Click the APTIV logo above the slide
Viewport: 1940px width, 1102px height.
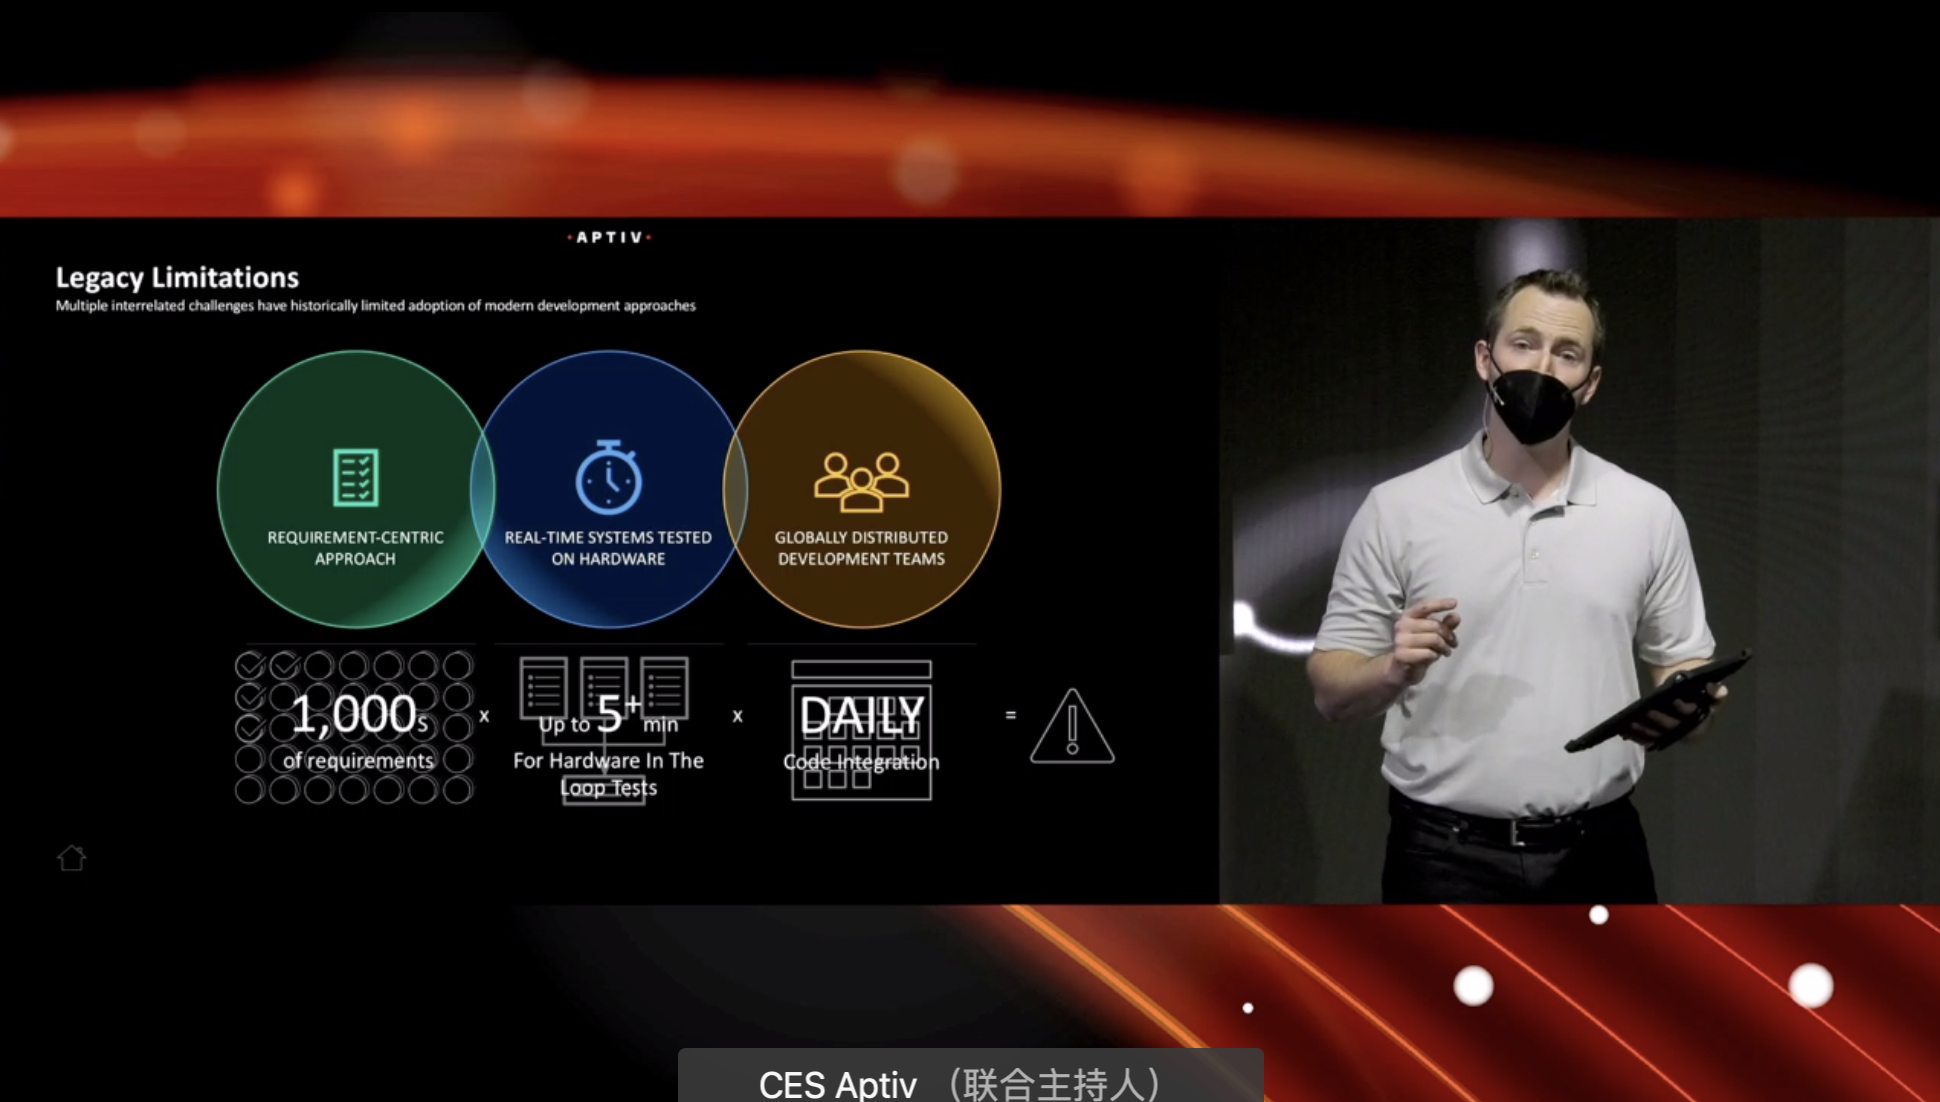pos(609,237)
